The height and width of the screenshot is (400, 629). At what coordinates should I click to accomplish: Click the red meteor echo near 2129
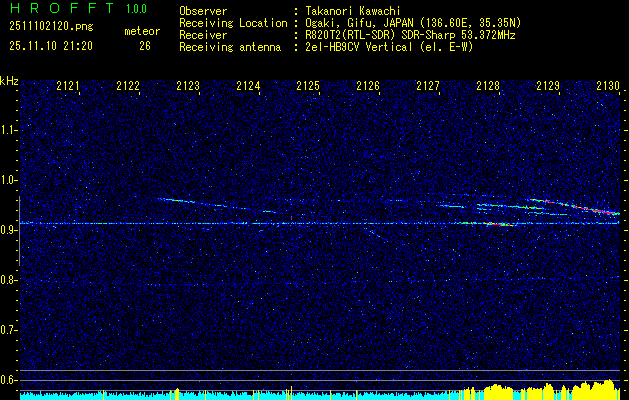pyautogui.click(x=574, y=206)
